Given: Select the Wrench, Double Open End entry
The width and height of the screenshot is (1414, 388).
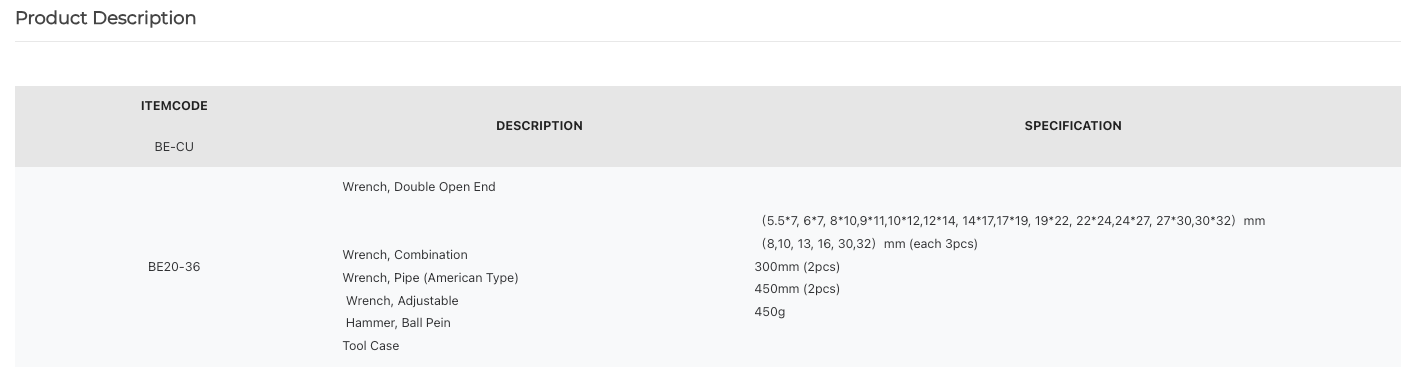Looking at the screenshot, I should click(419, 187).
